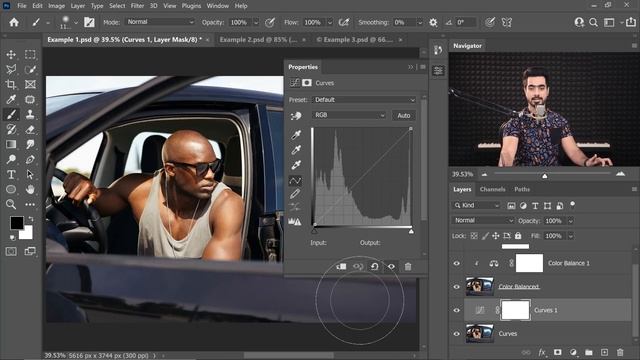Screen dimensions: 640x360
Task: Open layer styles fx menu
Action: (x=542, y=352)
